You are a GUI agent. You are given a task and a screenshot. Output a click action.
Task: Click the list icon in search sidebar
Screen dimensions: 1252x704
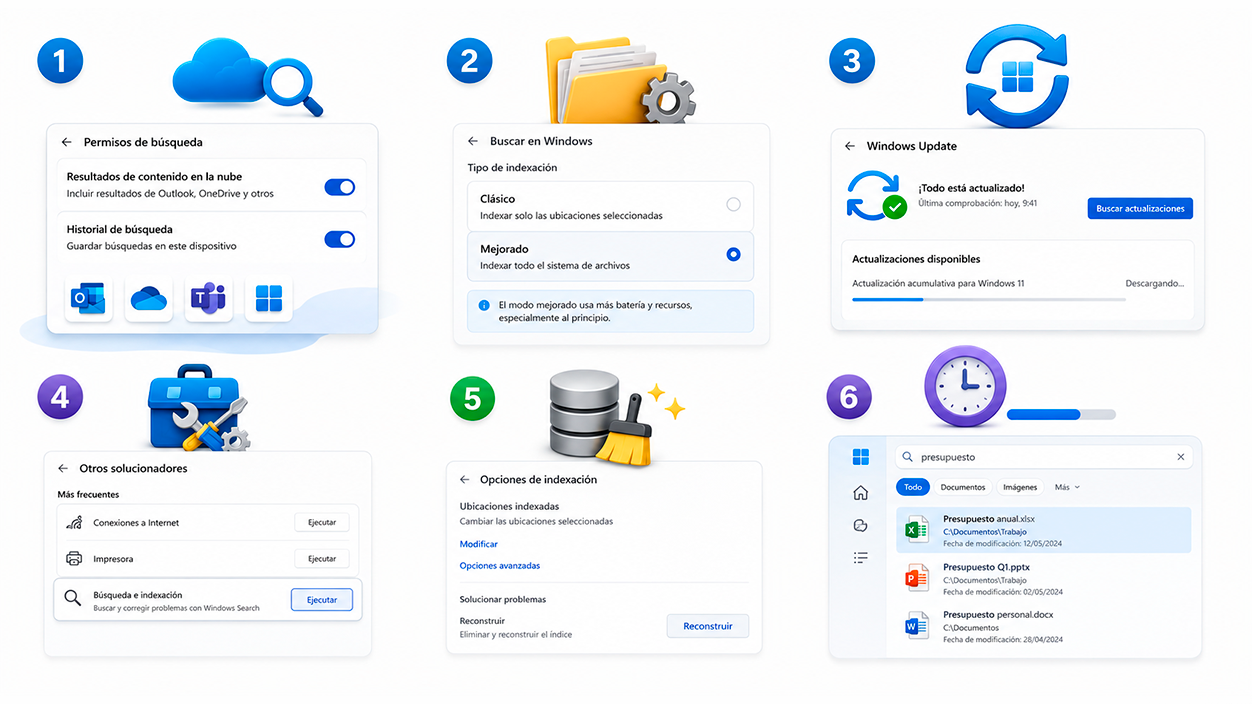pos(860,558)
